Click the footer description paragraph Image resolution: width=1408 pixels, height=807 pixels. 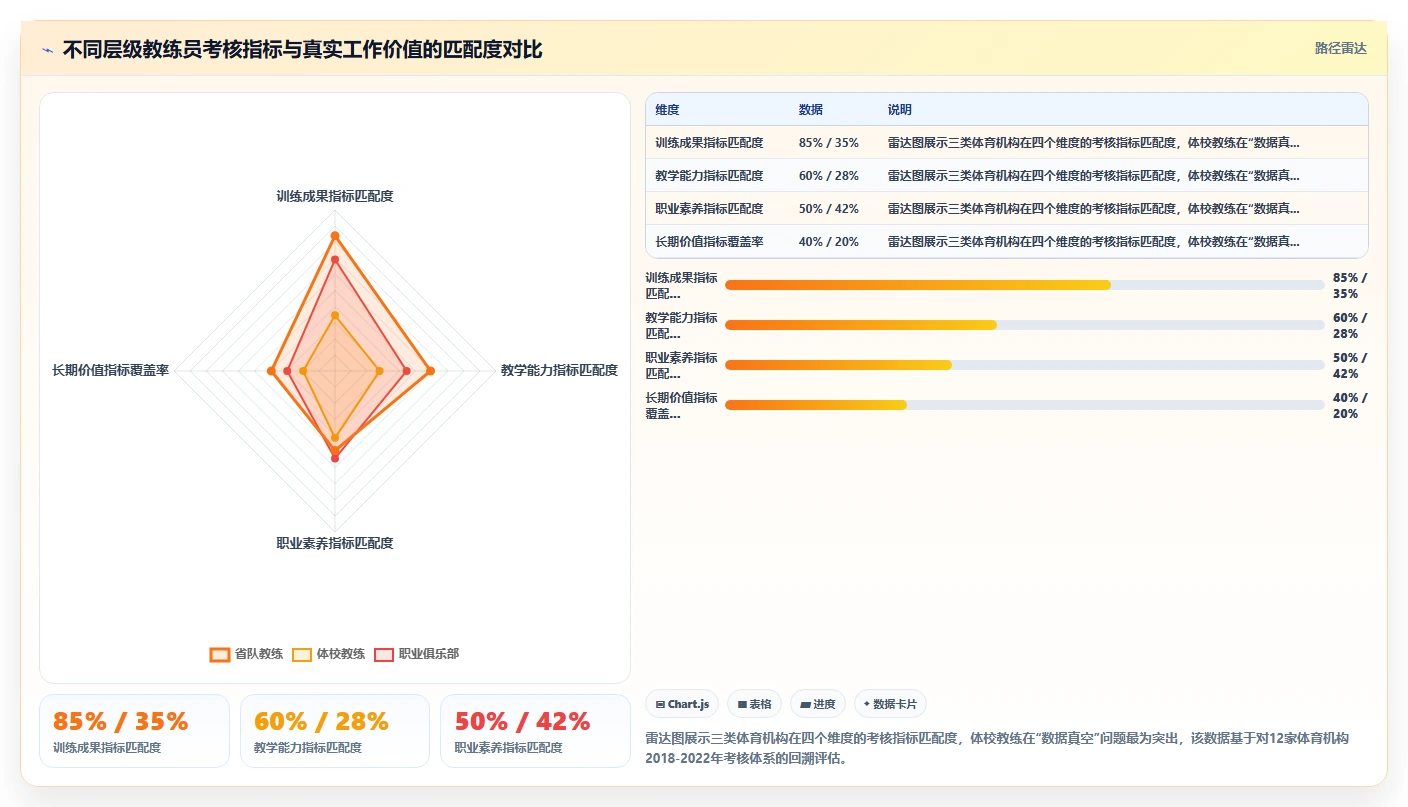pyautogui.click(x=1005, y=748)
